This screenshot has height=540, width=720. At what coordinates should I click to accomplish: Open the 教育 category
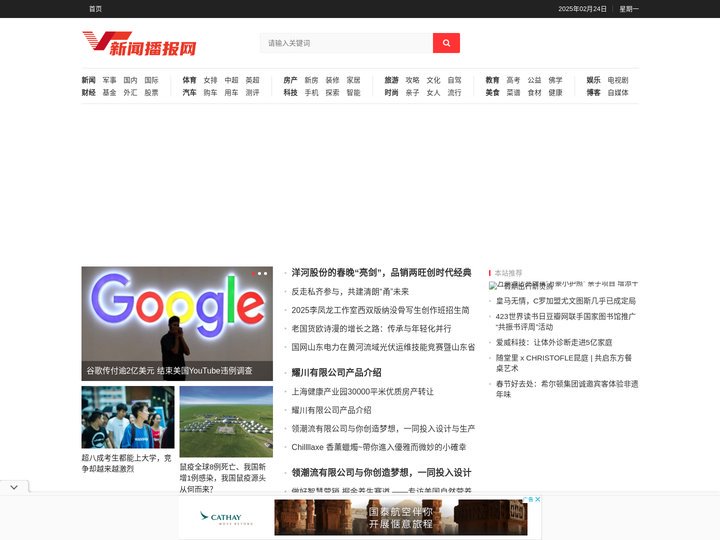click(492, 80)
